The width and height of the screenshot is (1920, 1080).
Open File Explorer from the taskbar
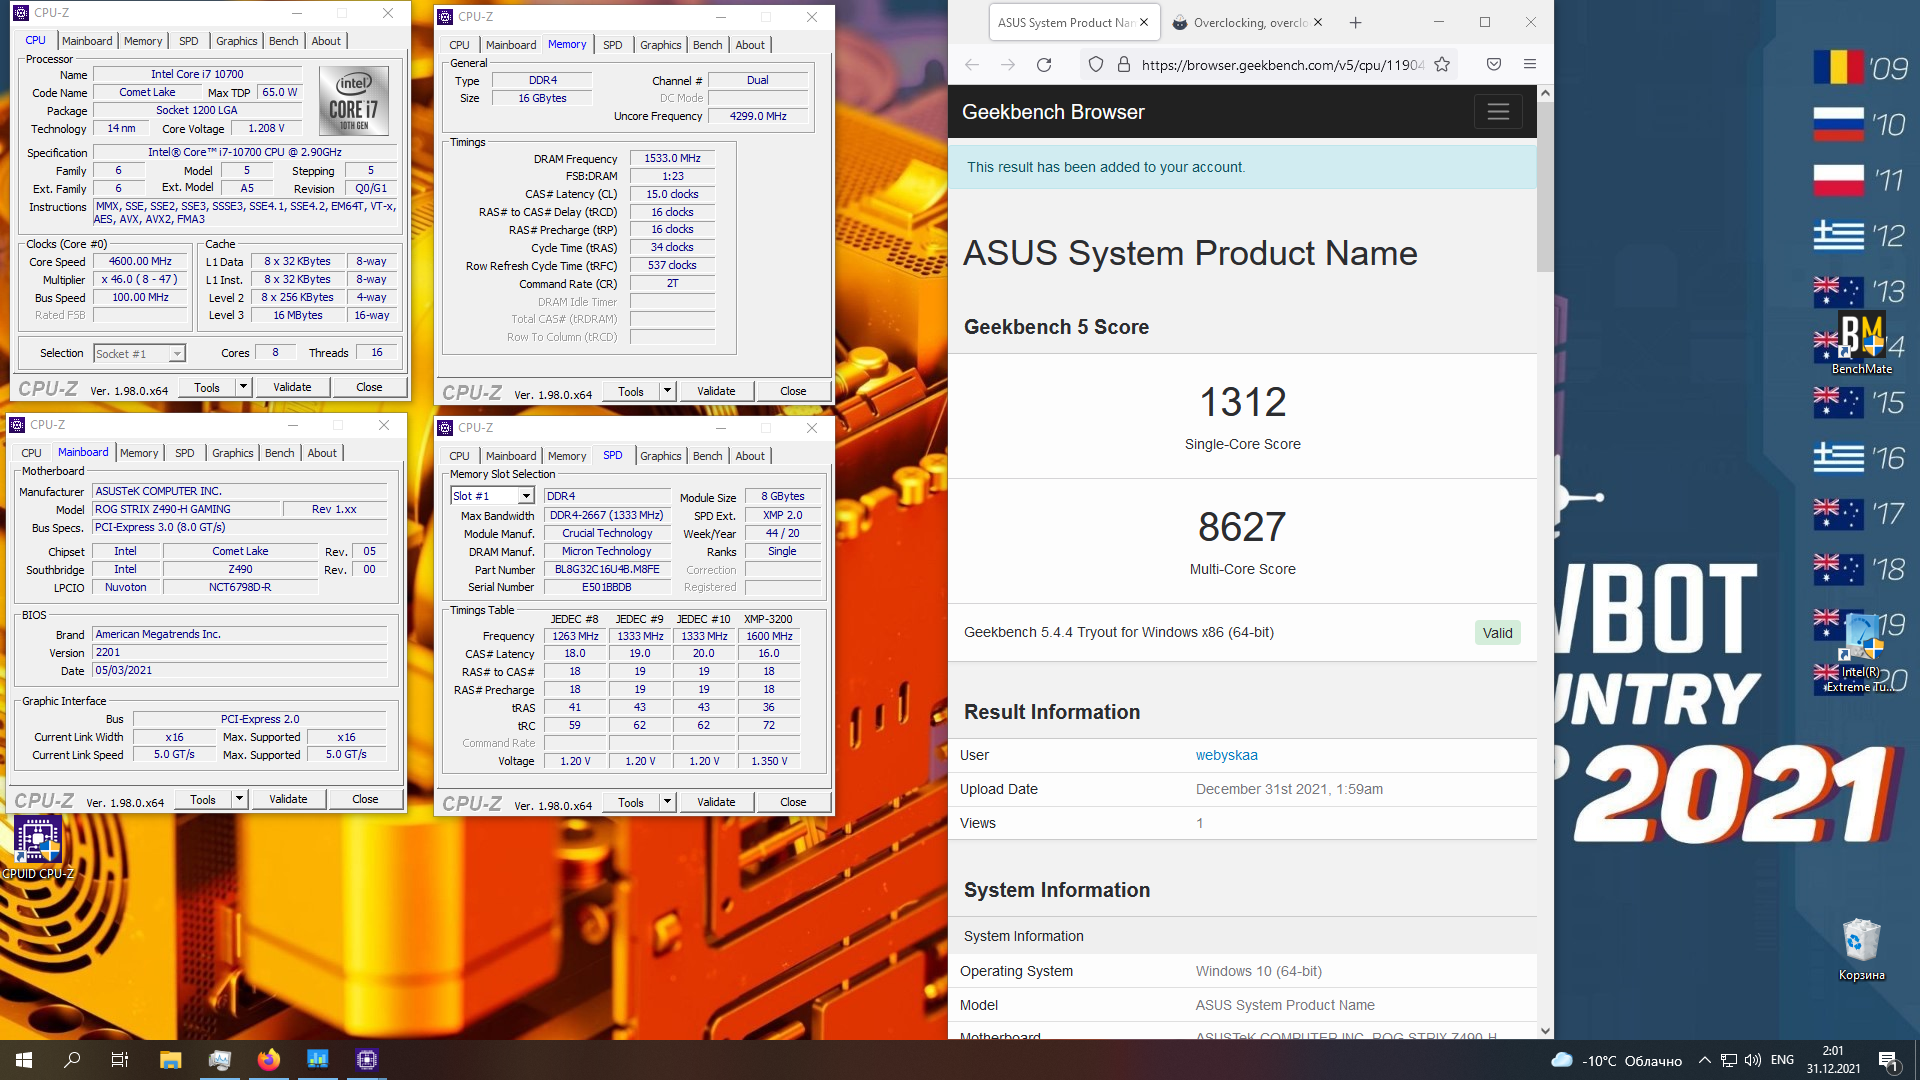coord(170,1060)
